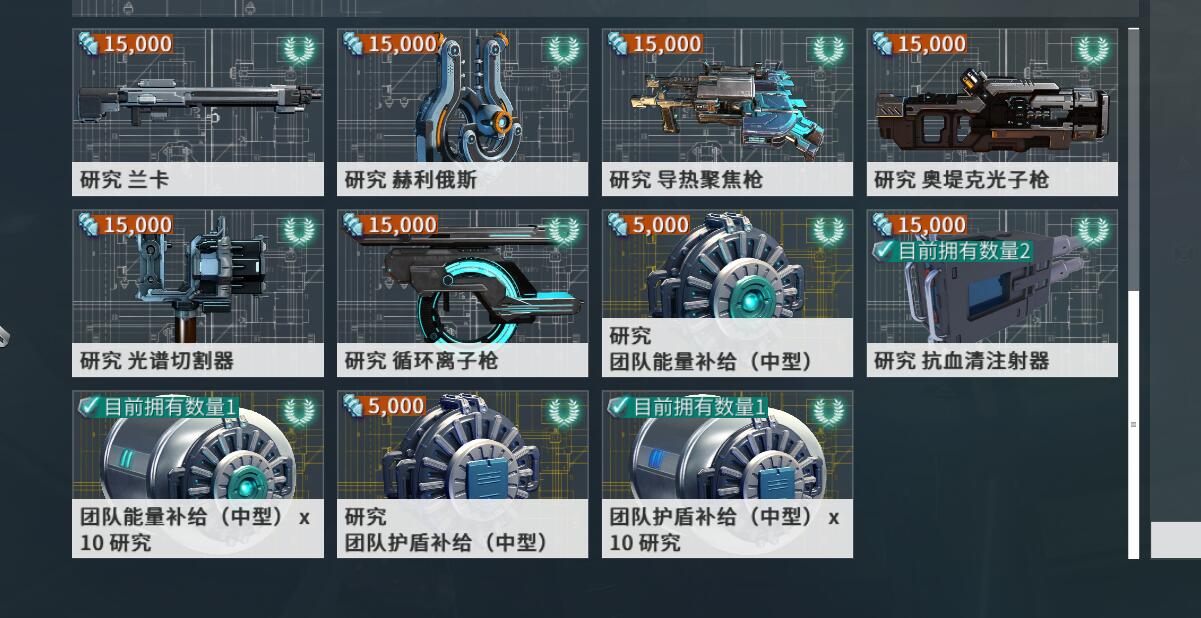Click the owned checkmark on 抗血清注射器
This screenshot has height=618, width=1201.
[x=883, y=250]
